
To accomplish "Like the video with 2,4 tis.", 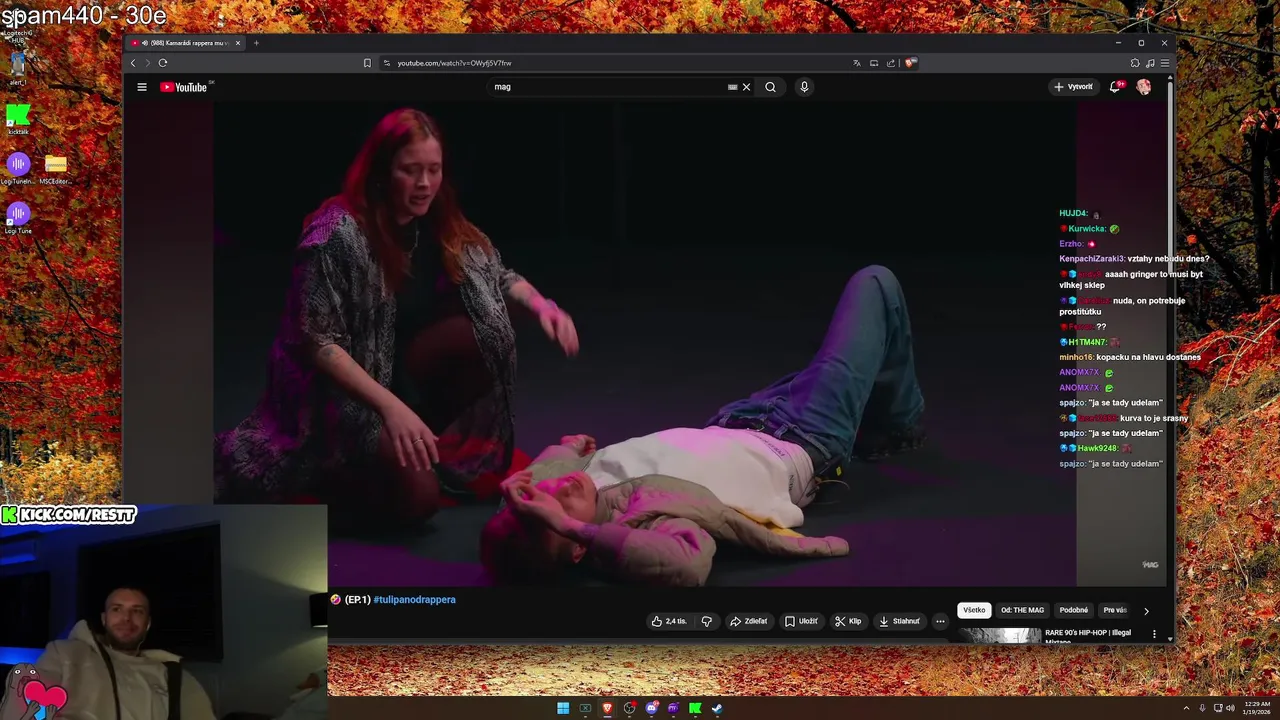I will 669,621.
